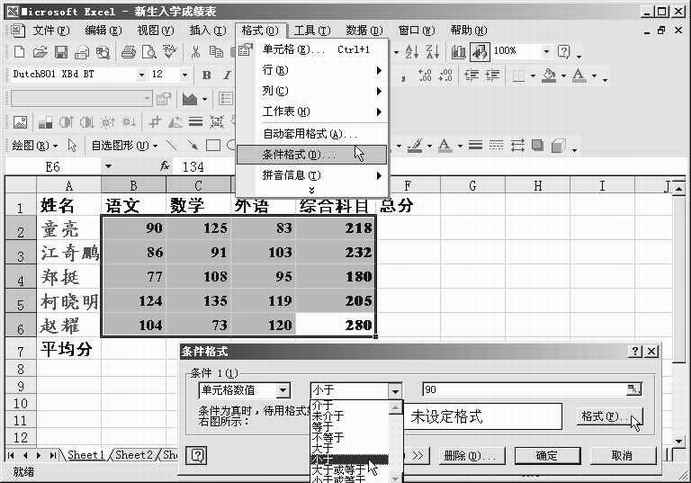The height and width of the screenshot is (483, 691).
Task: Click the Increase Indent icon
Action: coord(492,75)
